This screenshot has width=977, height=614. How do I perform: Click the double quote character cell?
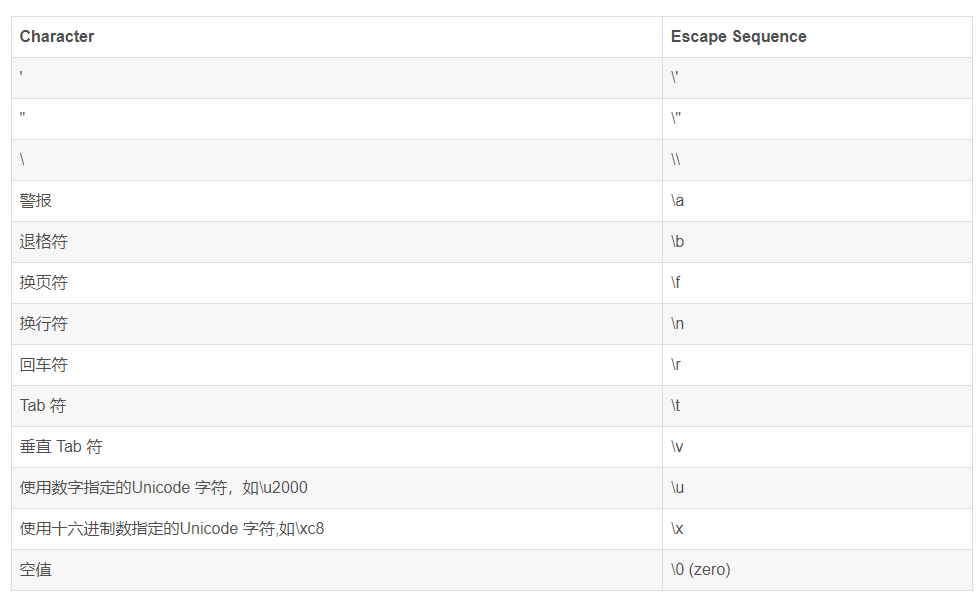click(336, 119)
